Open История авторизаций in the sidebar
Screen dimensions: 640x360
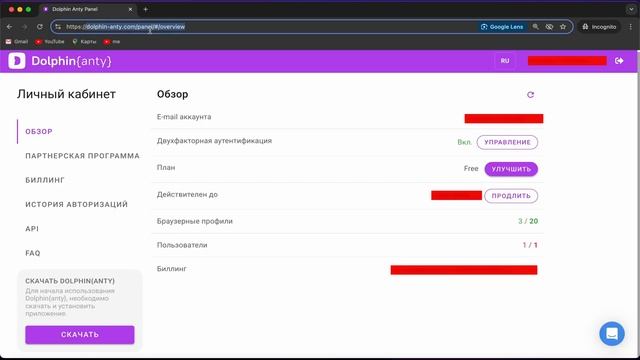click(x=76, y=204)
